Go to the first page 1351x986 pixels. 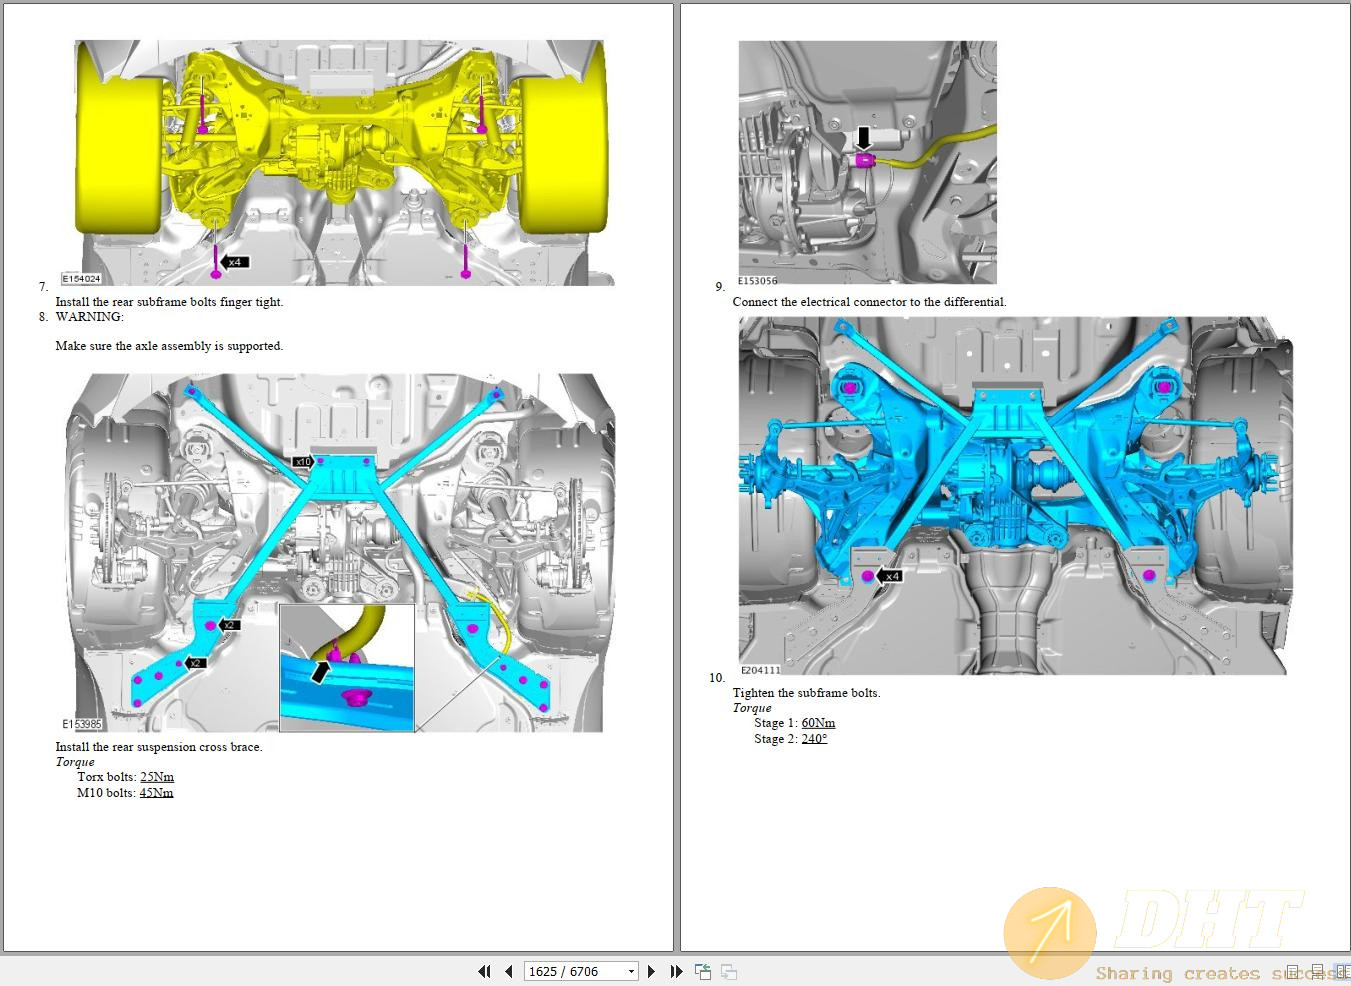point(485,971)
